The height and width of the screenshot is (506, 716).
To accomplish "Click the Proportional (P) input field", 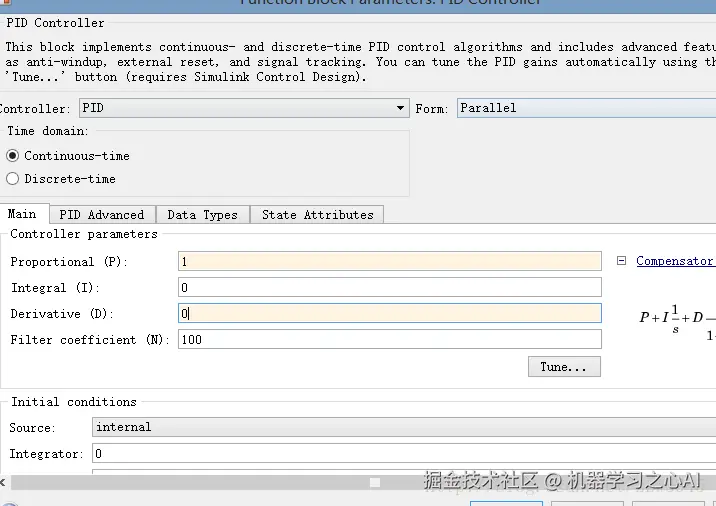I will [x=390, y=261].
